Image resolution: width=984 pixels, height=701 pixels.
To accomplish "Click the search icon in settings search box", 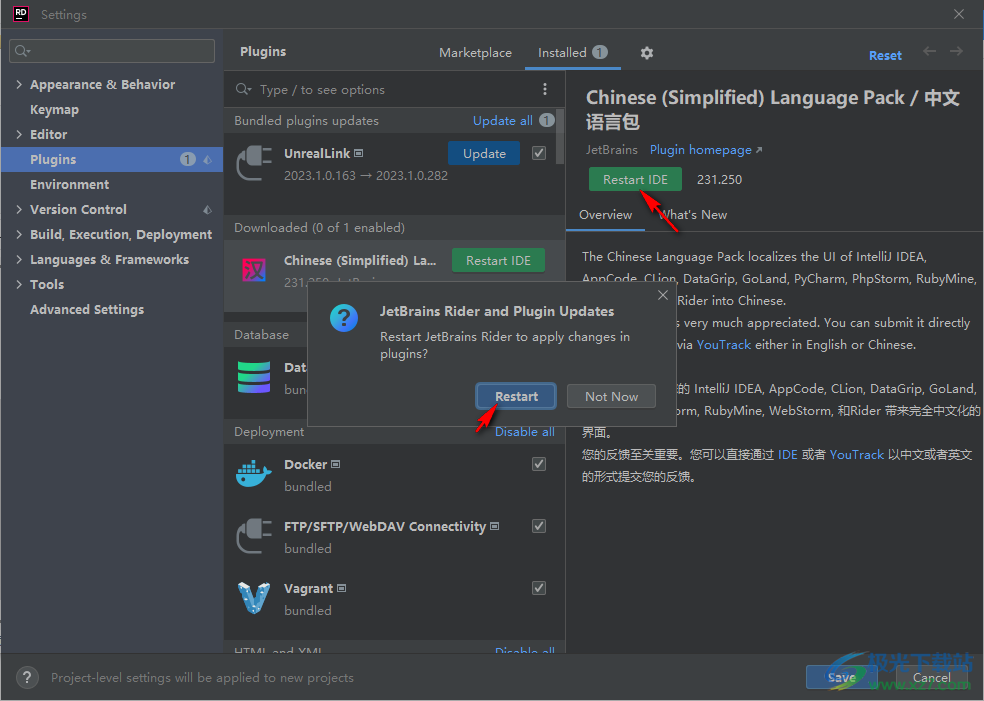I will tap(22, 51).
